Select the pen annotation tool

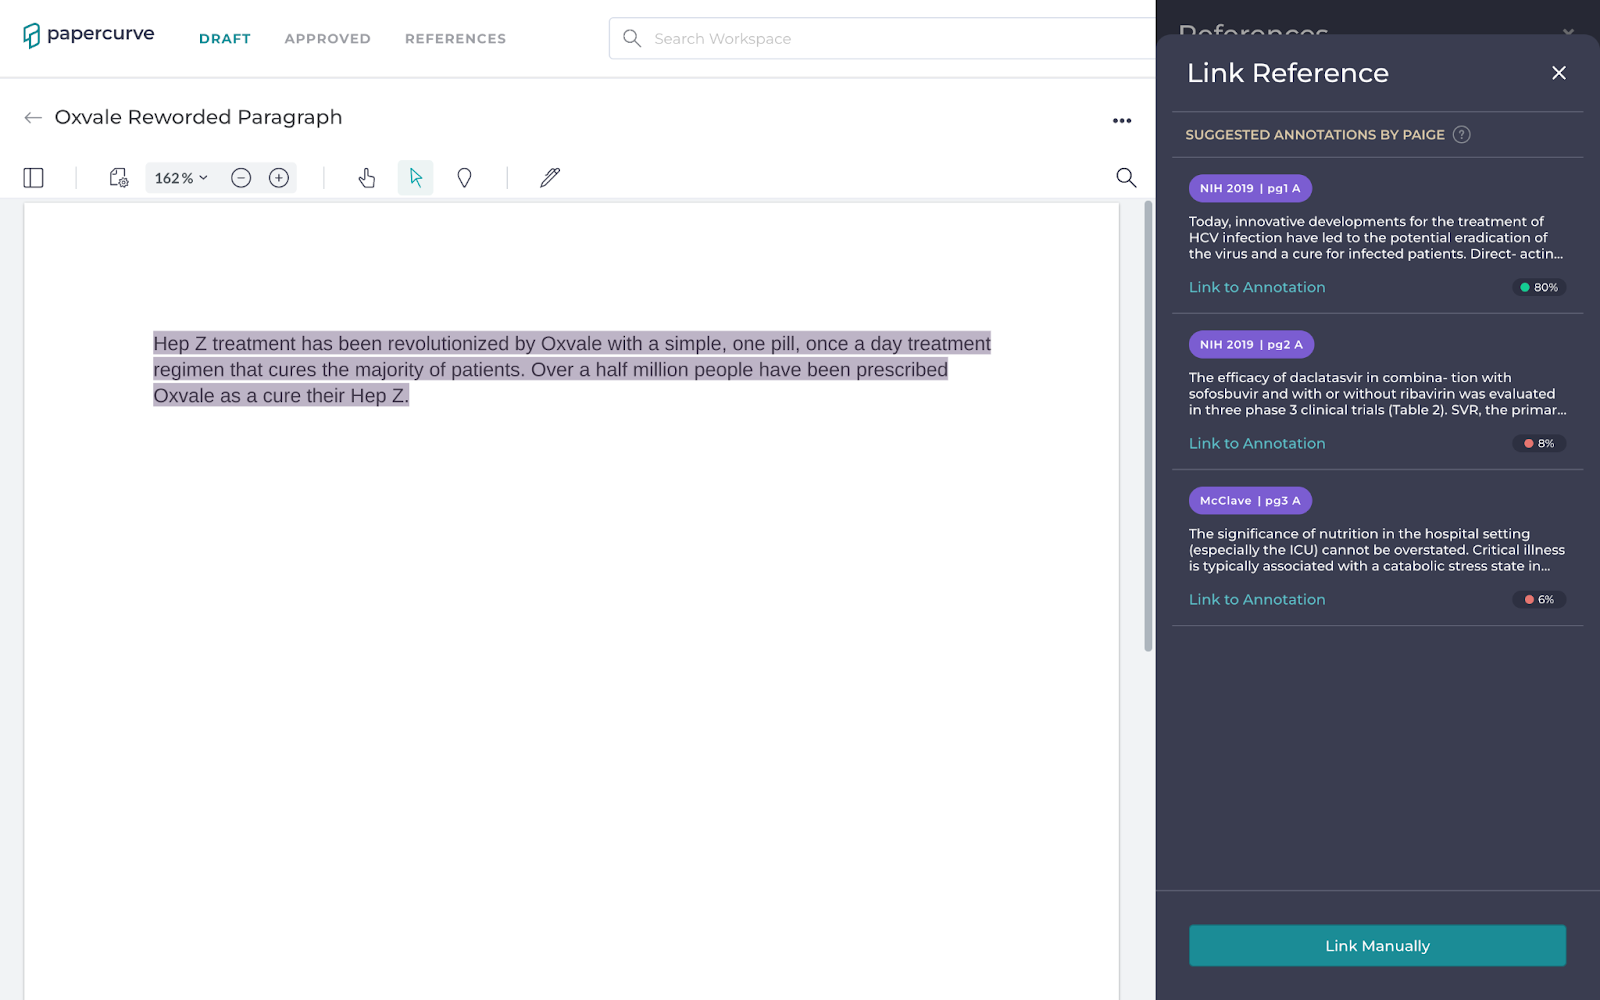pyautogui.click(x=550, y=178)
